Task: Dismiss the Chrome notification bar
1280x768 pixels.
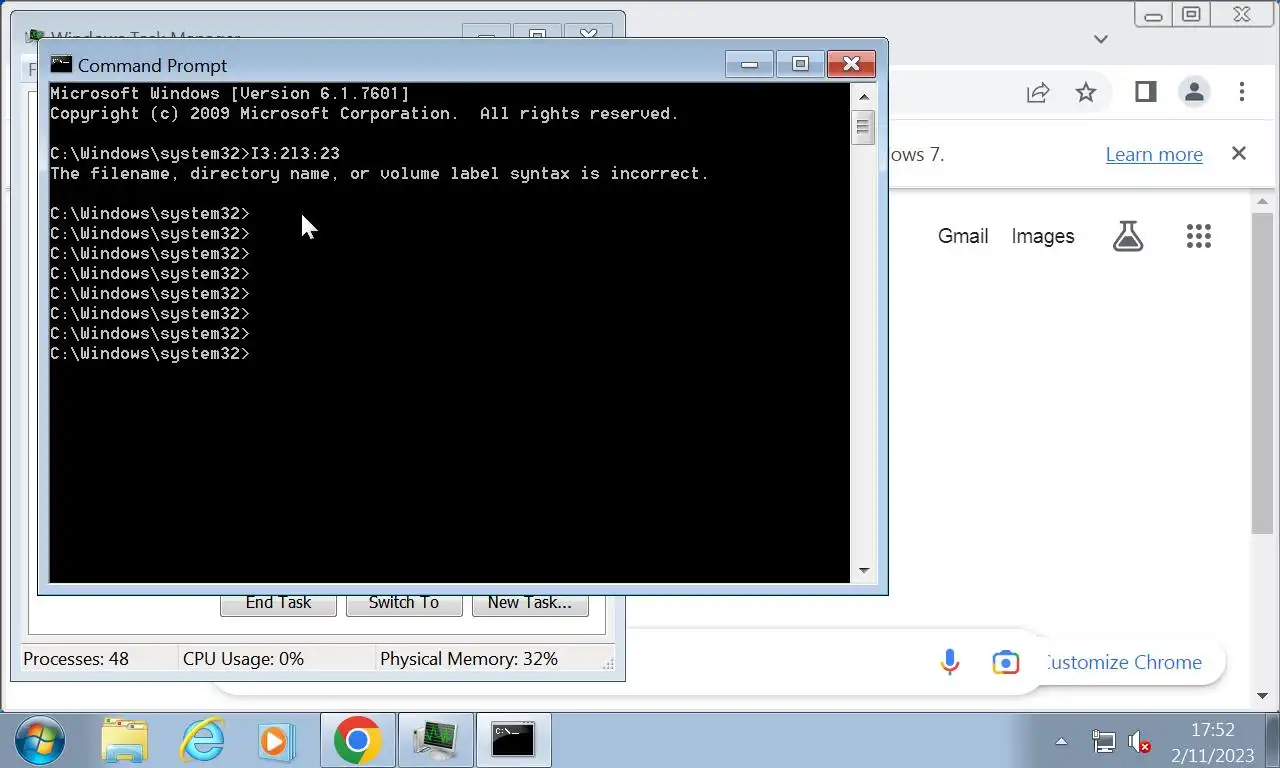Action: (1239, 154)
